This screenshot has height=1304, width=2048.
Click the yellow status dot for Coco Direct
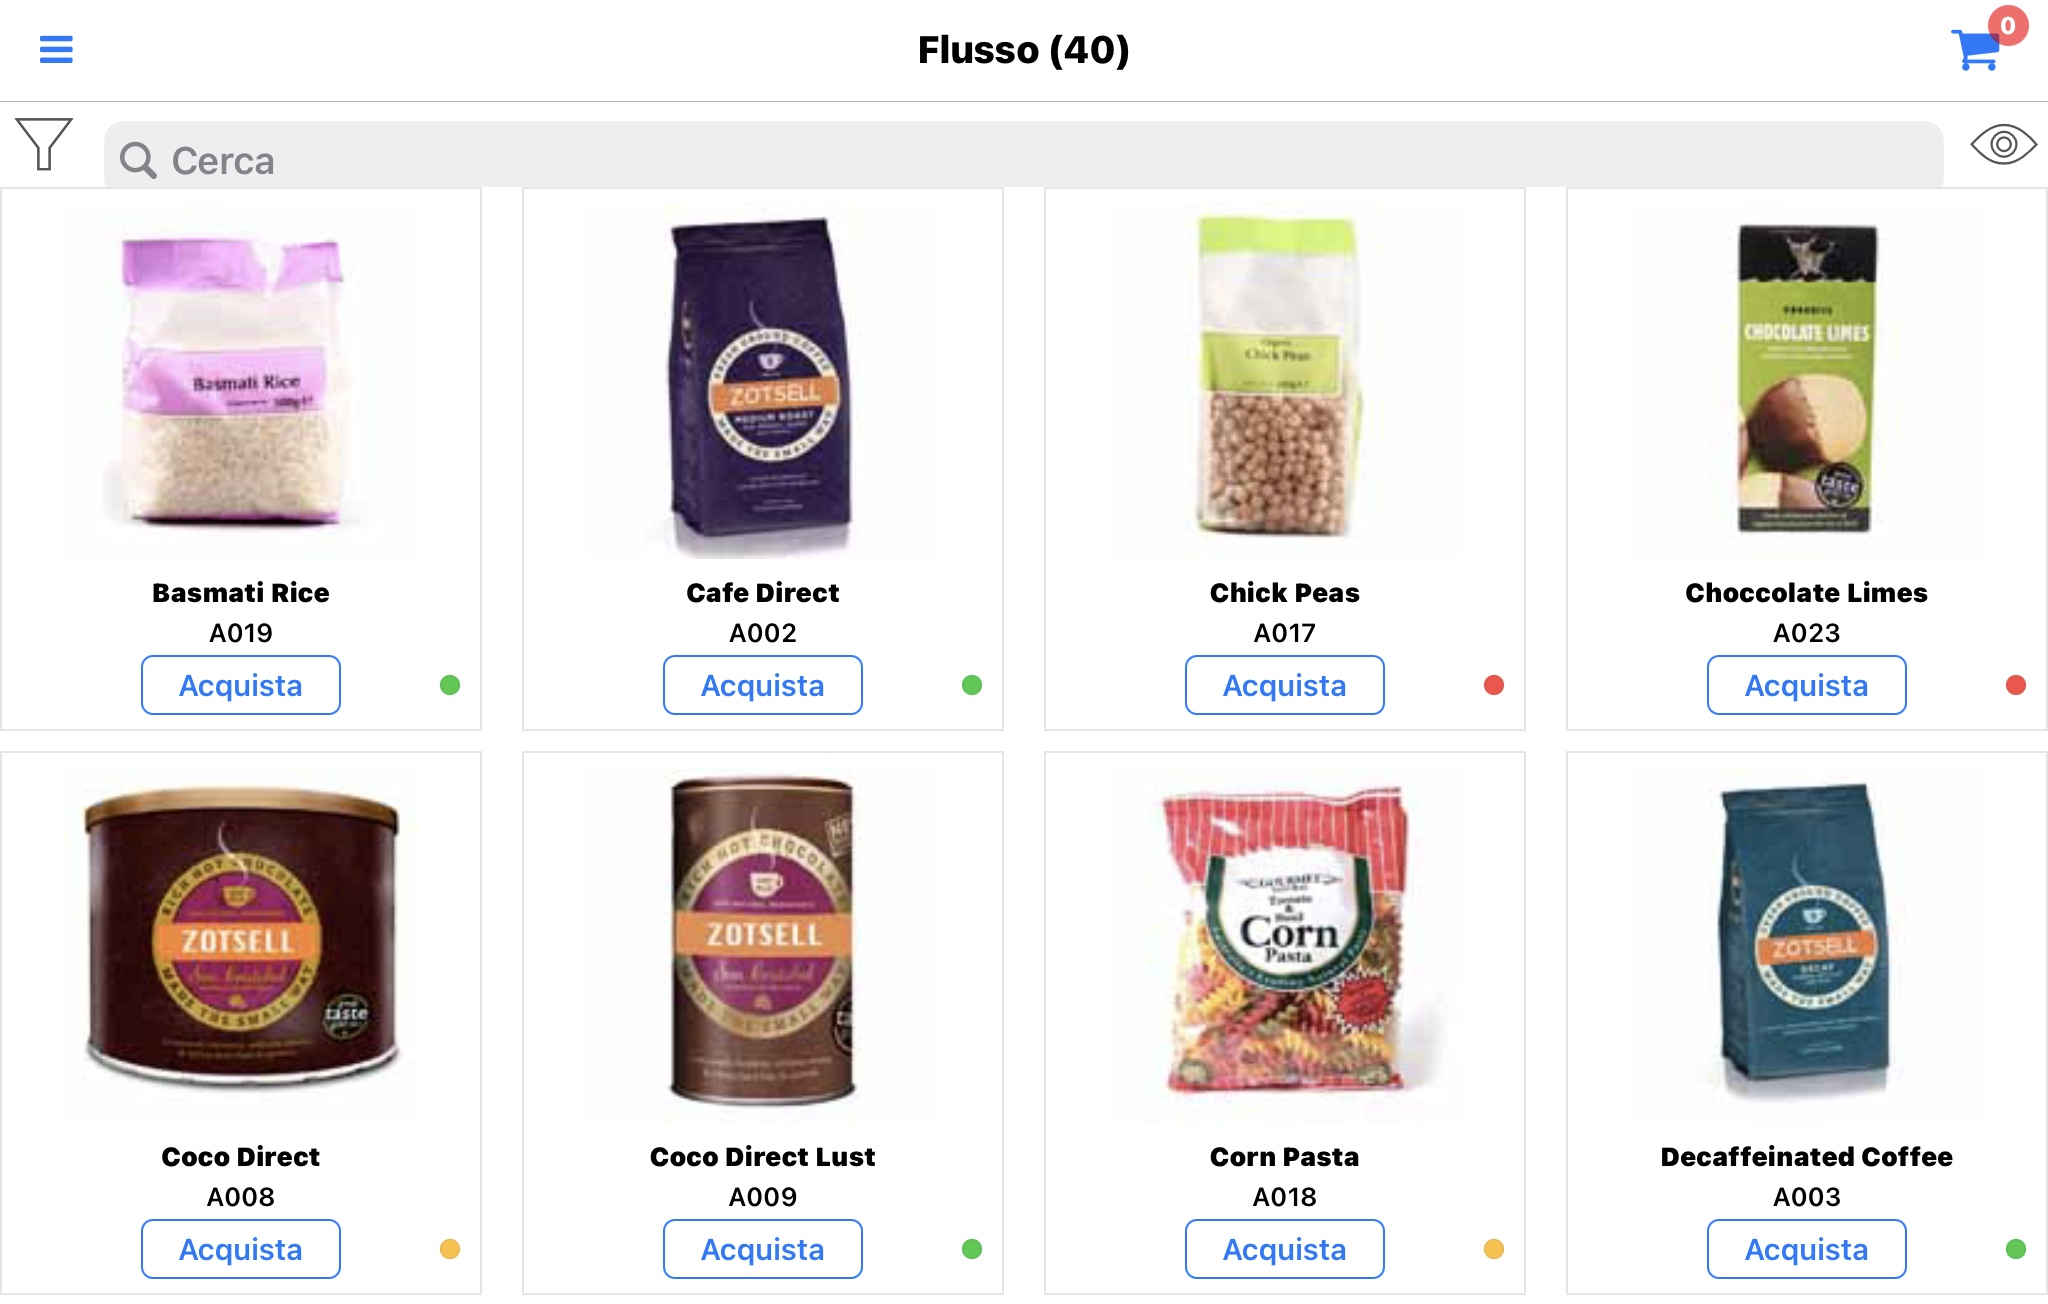coord(450,1249)
